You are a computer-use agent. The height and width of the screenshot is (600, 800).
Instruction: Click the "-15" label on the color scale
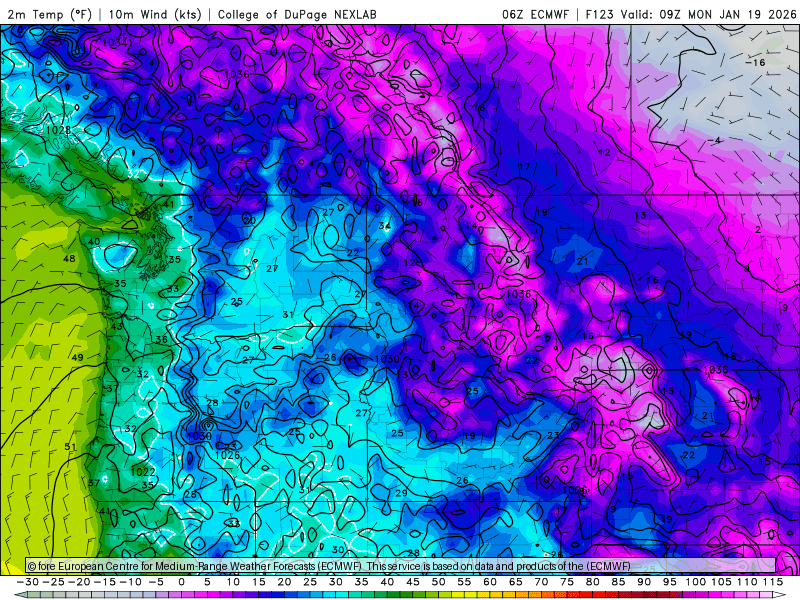click(x=104, y=582)
